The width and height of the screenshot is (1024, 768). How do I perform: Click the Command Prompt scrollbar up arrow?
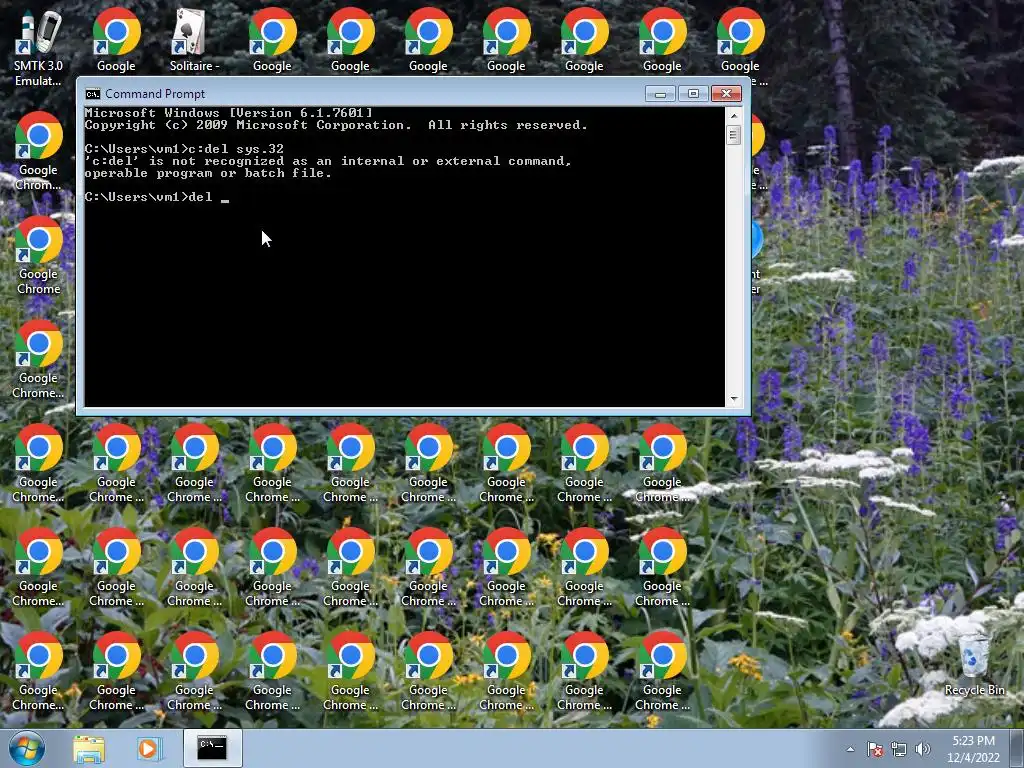pyautogui.click(x=733, y=116)
